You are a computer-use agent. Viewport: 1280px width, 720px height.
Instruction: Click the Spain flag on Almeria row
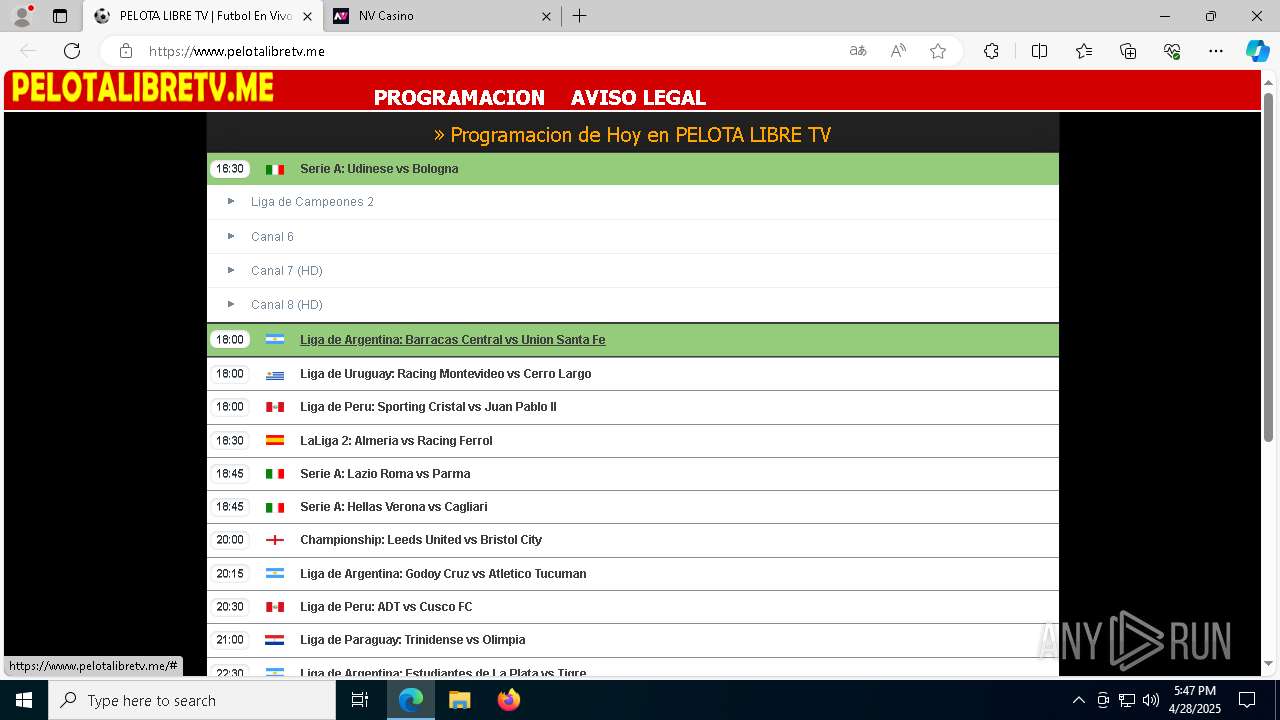(x=275, y=440)
